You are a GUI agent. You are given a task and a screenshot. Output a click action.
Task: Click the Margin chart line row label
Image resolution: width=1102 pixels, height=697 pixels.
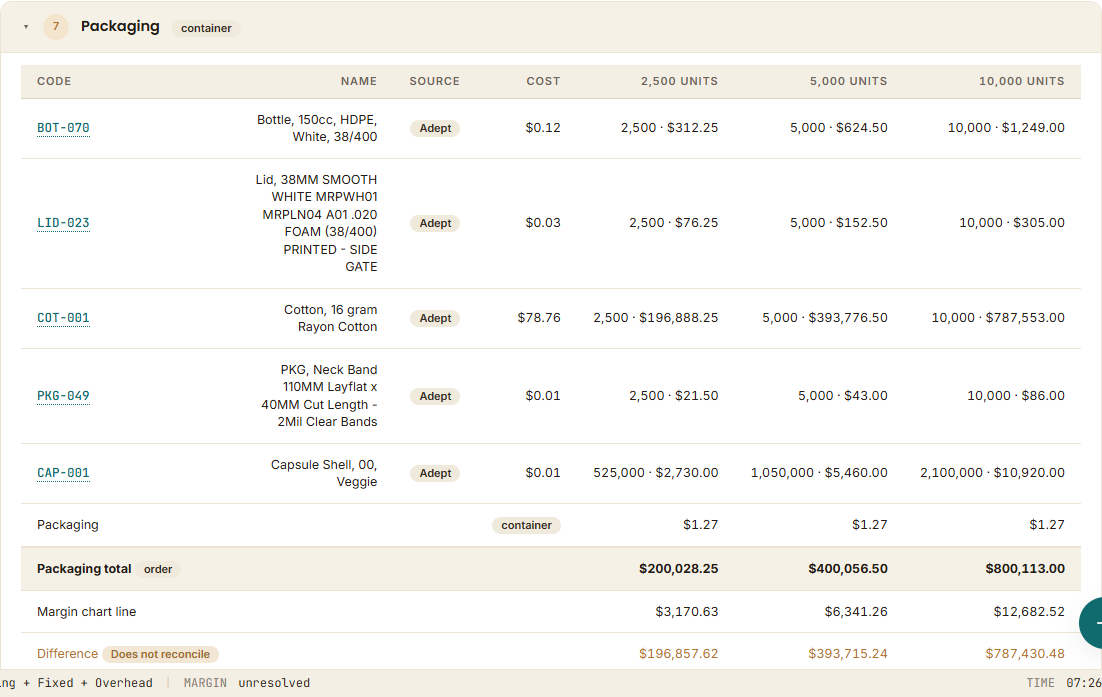coord(86,612)
